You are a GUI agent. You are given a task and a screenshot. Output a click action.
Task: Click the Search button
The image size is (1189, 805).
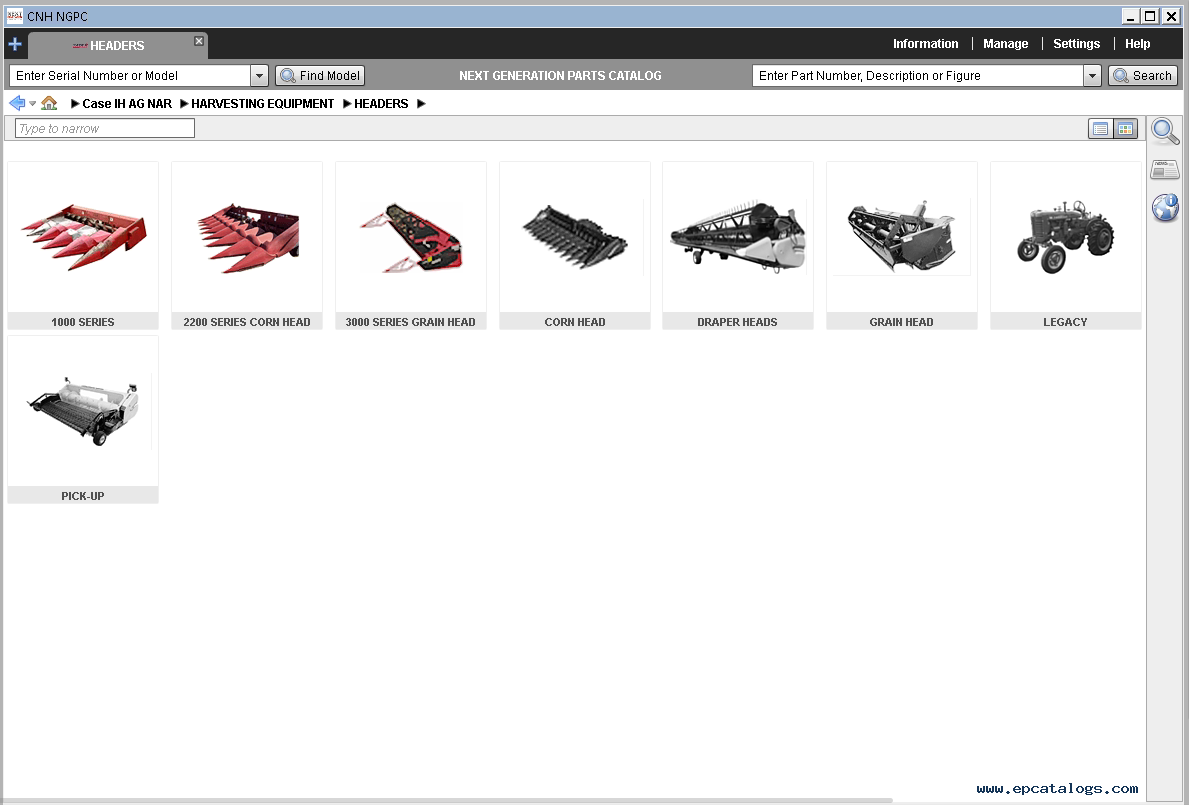click(x=1143, y=76)
